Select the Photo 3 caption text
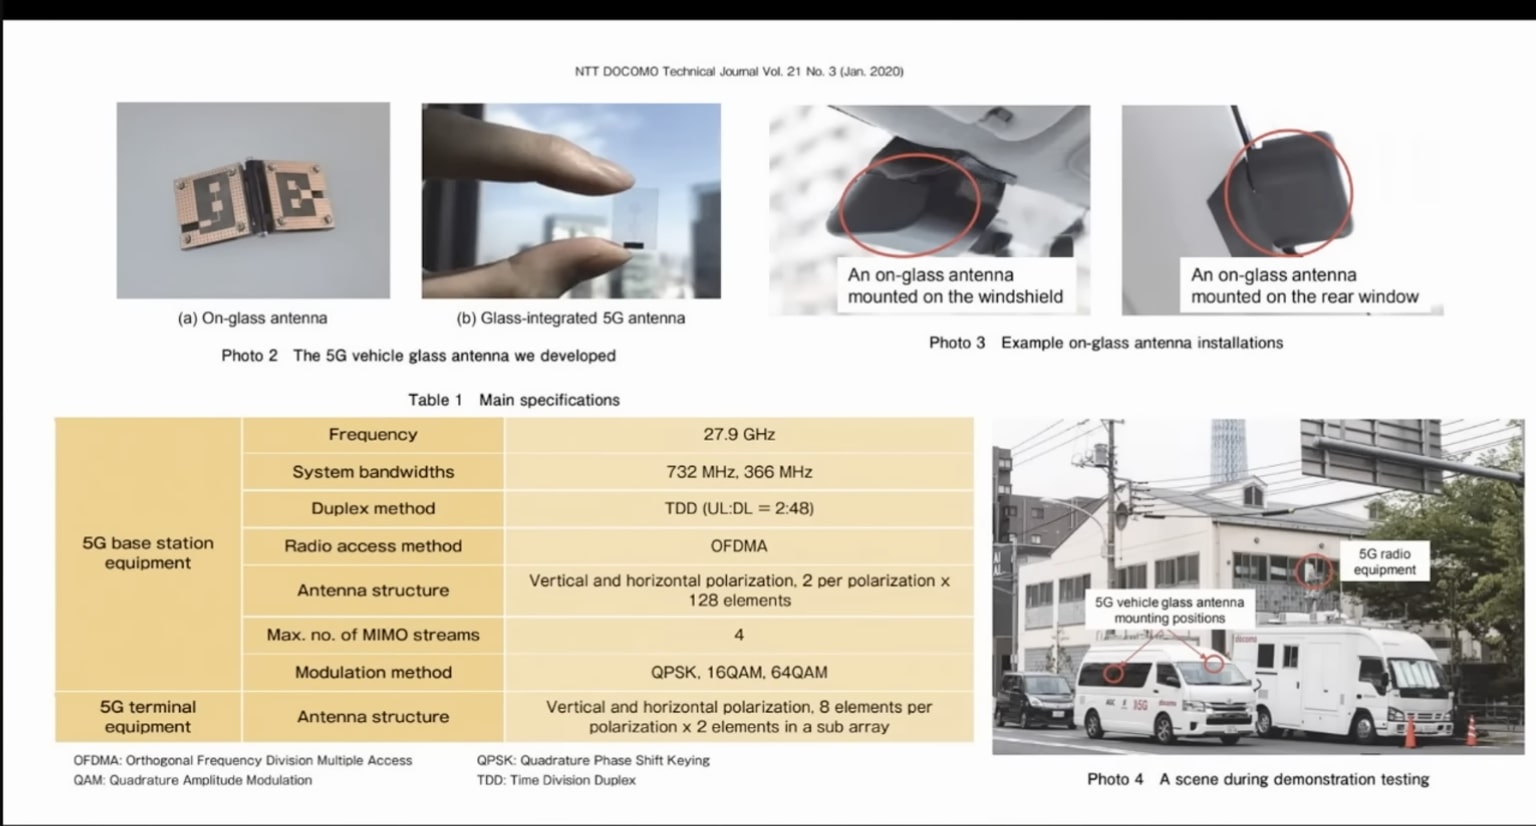Screen dimensions: 1536x826 pos(1106,342)
